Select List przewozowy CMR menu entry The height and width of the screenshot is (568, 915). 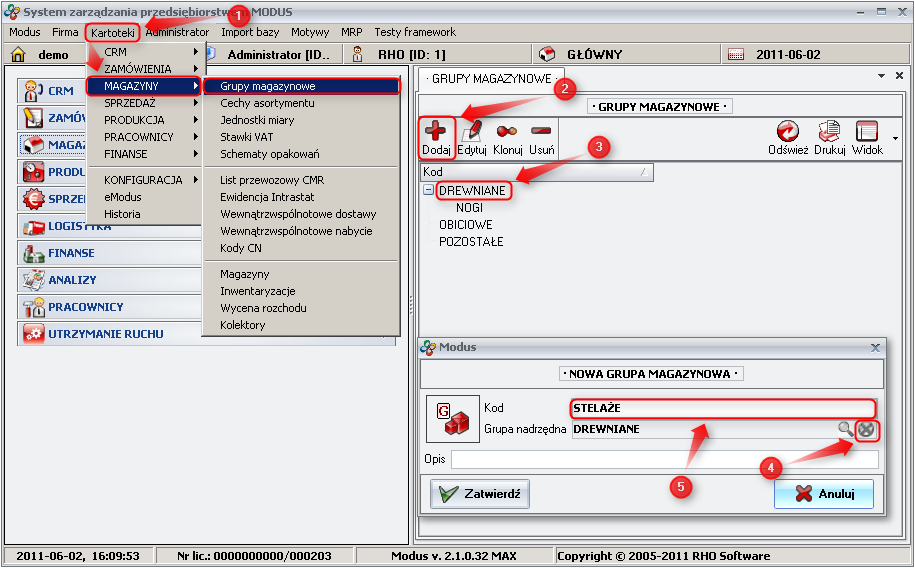coord(301,180)
